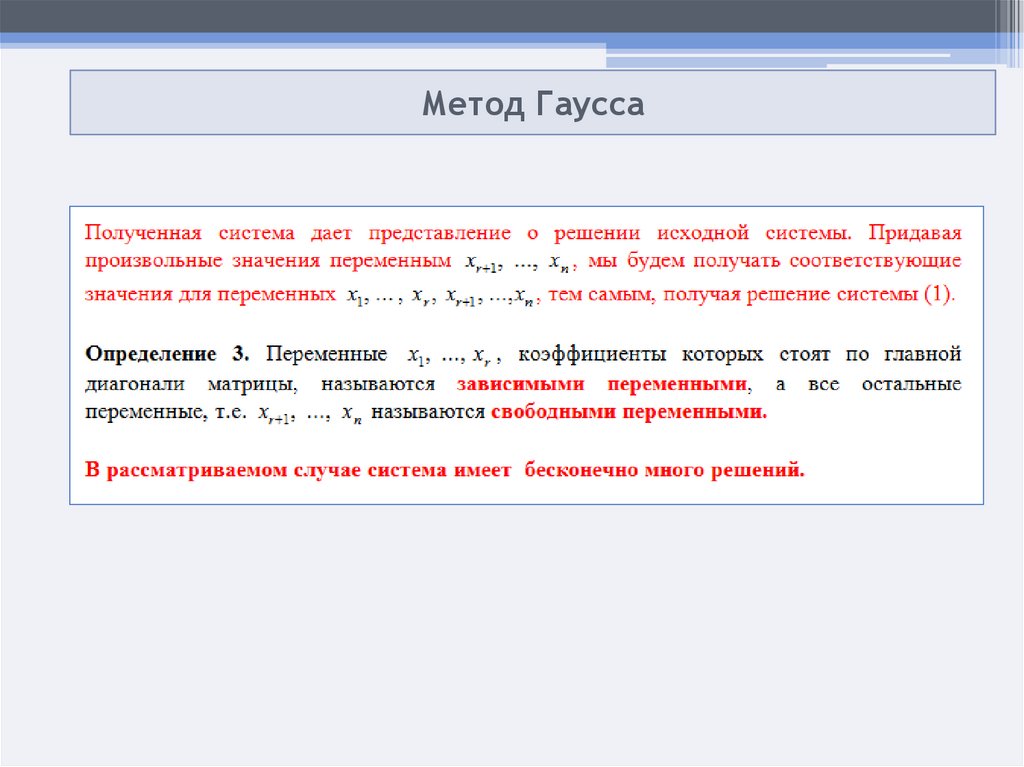Click the sentence about "бесконечно много решений"
This screenshot has height=767, width=1024.
444,470
